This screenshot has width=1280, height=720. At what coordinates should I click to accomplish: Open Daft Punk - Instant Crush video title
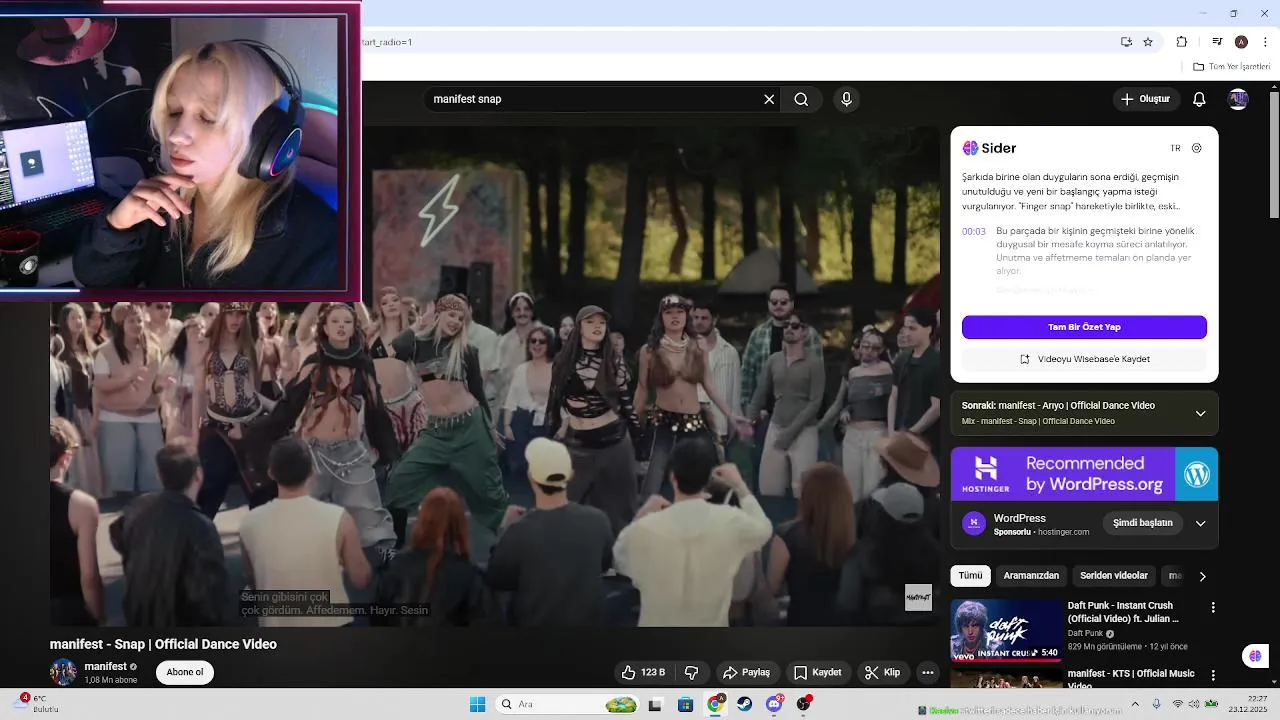point(1123,612)
